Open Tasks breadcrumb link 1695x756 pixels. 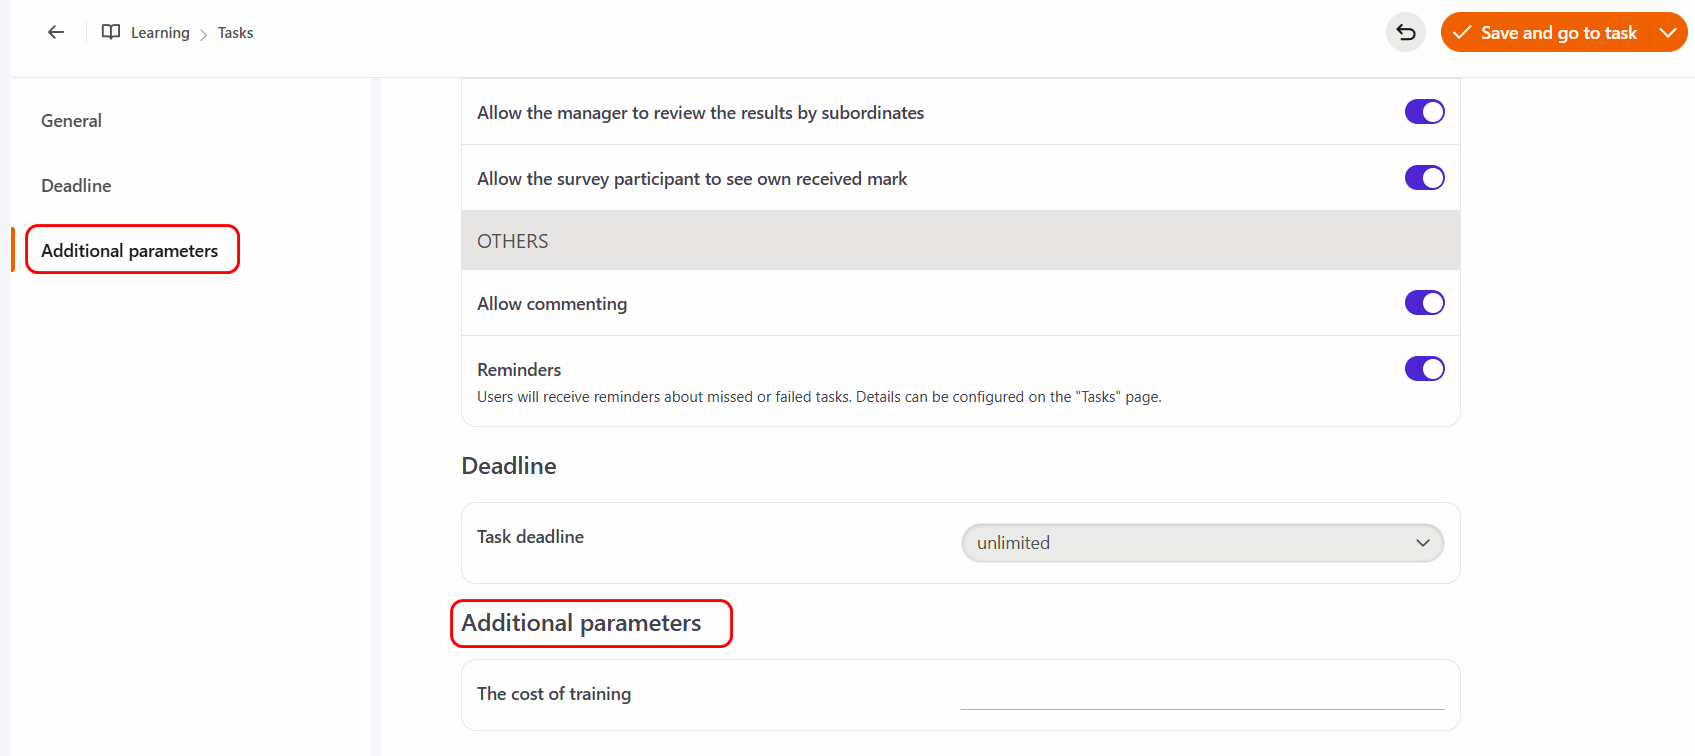point(235,33)
